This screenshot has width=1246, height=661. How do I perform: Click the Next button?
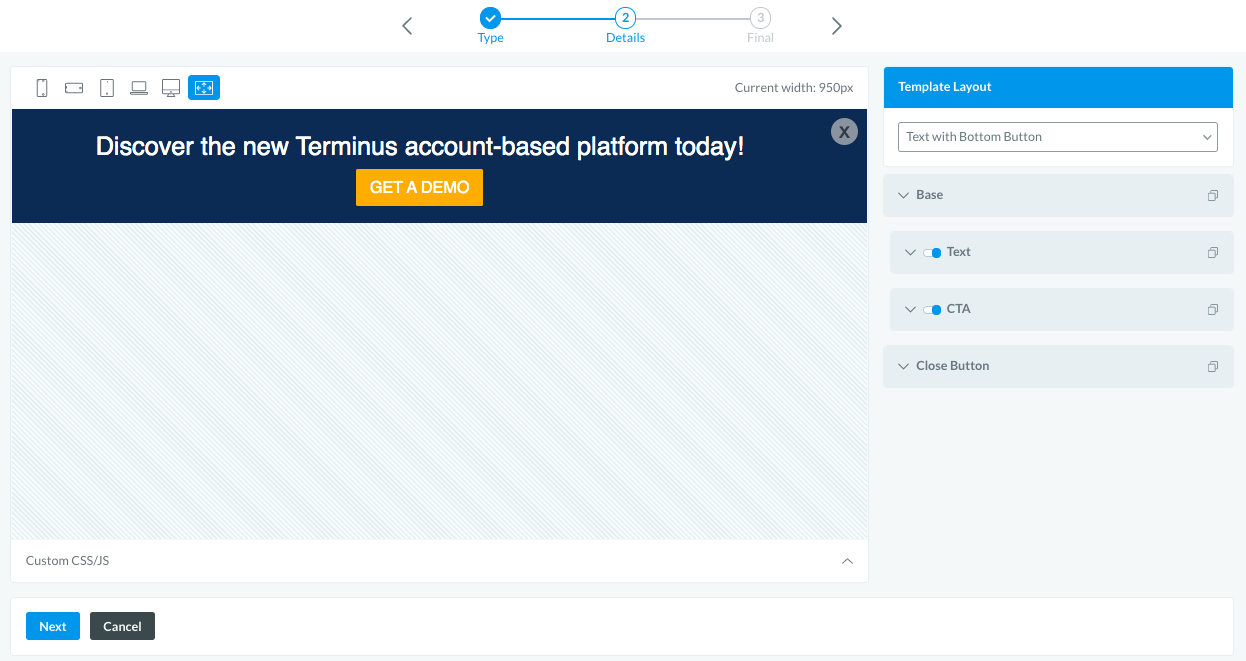[x=53, y=626]
